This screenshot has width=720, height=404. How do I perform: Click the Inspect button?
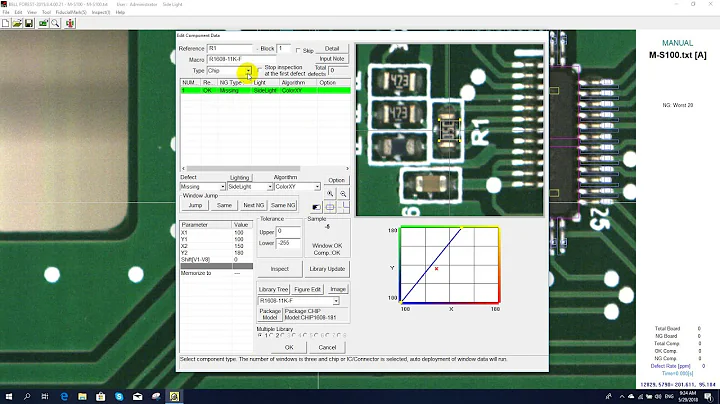(x=280, y=269)
